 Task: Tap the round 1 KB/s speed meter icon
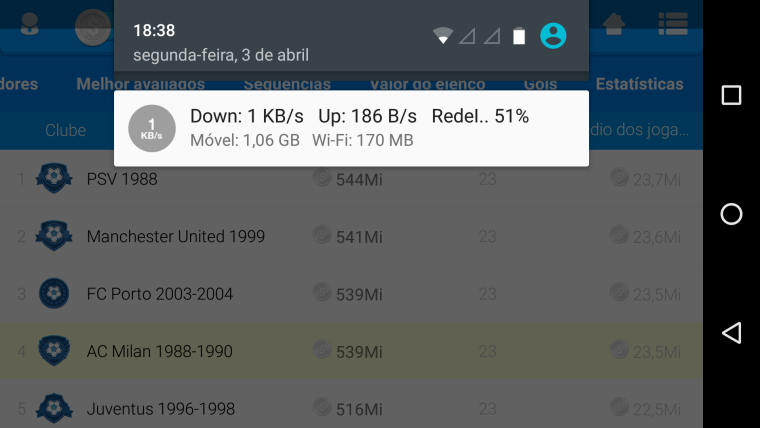(x=152, y=128)
